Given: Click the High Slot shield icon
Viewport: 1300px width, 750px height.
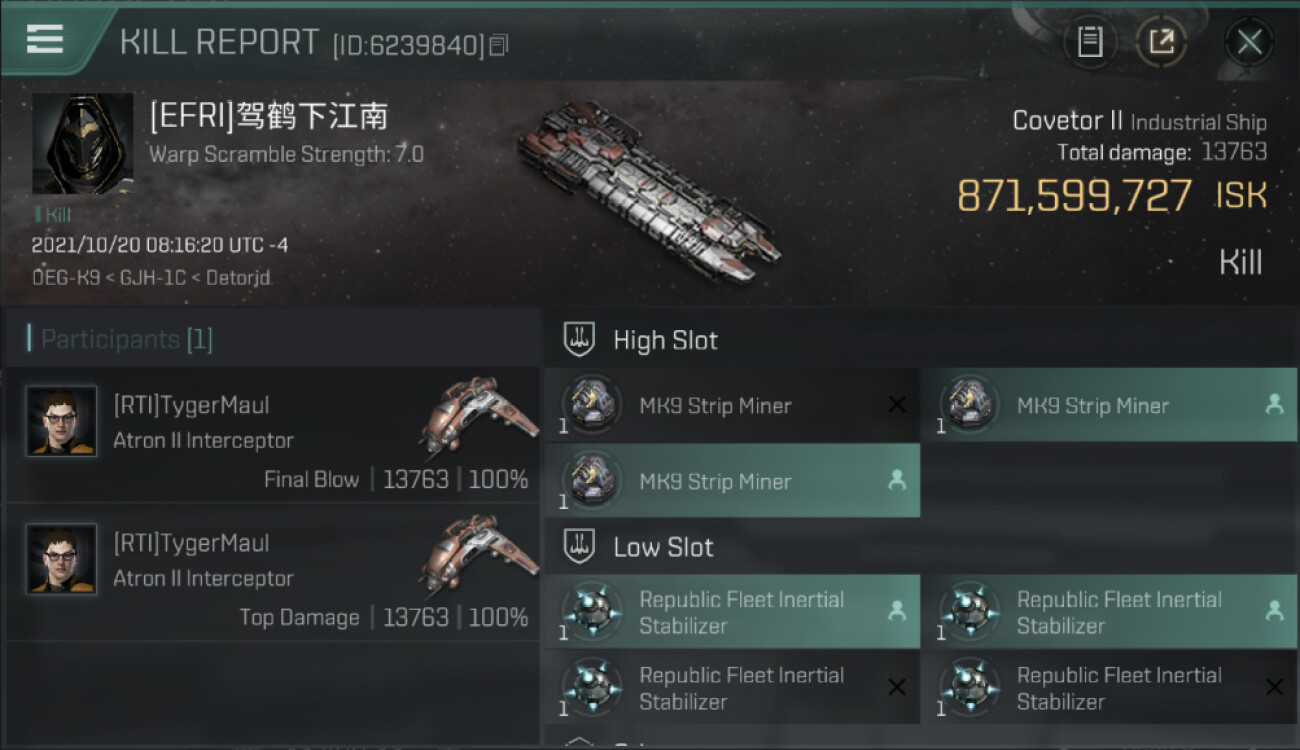Looking at the screenshot, I should (x=580, y=339).
